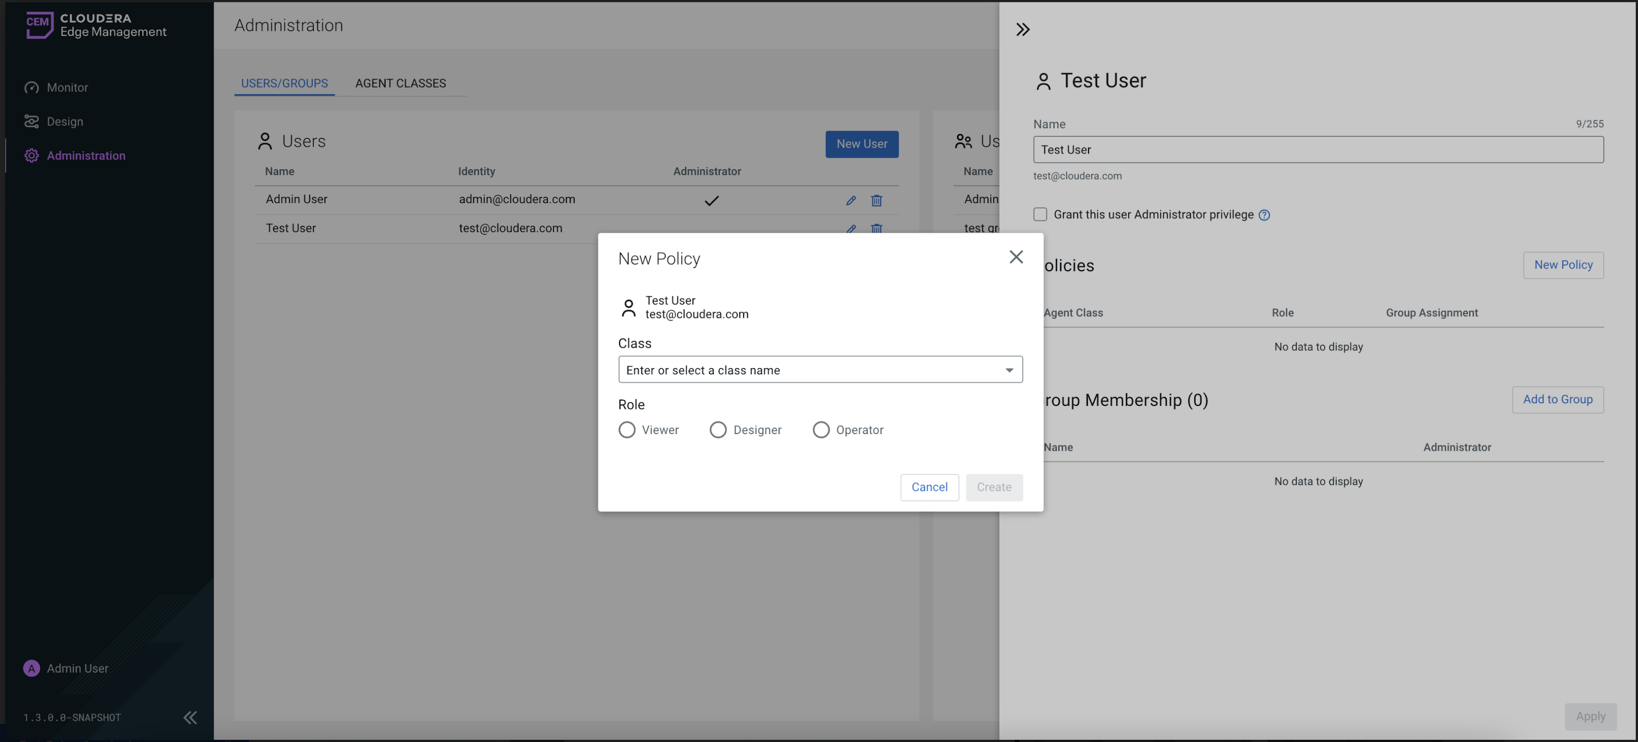Switch to the Agent Classes tab

(400, 83)
